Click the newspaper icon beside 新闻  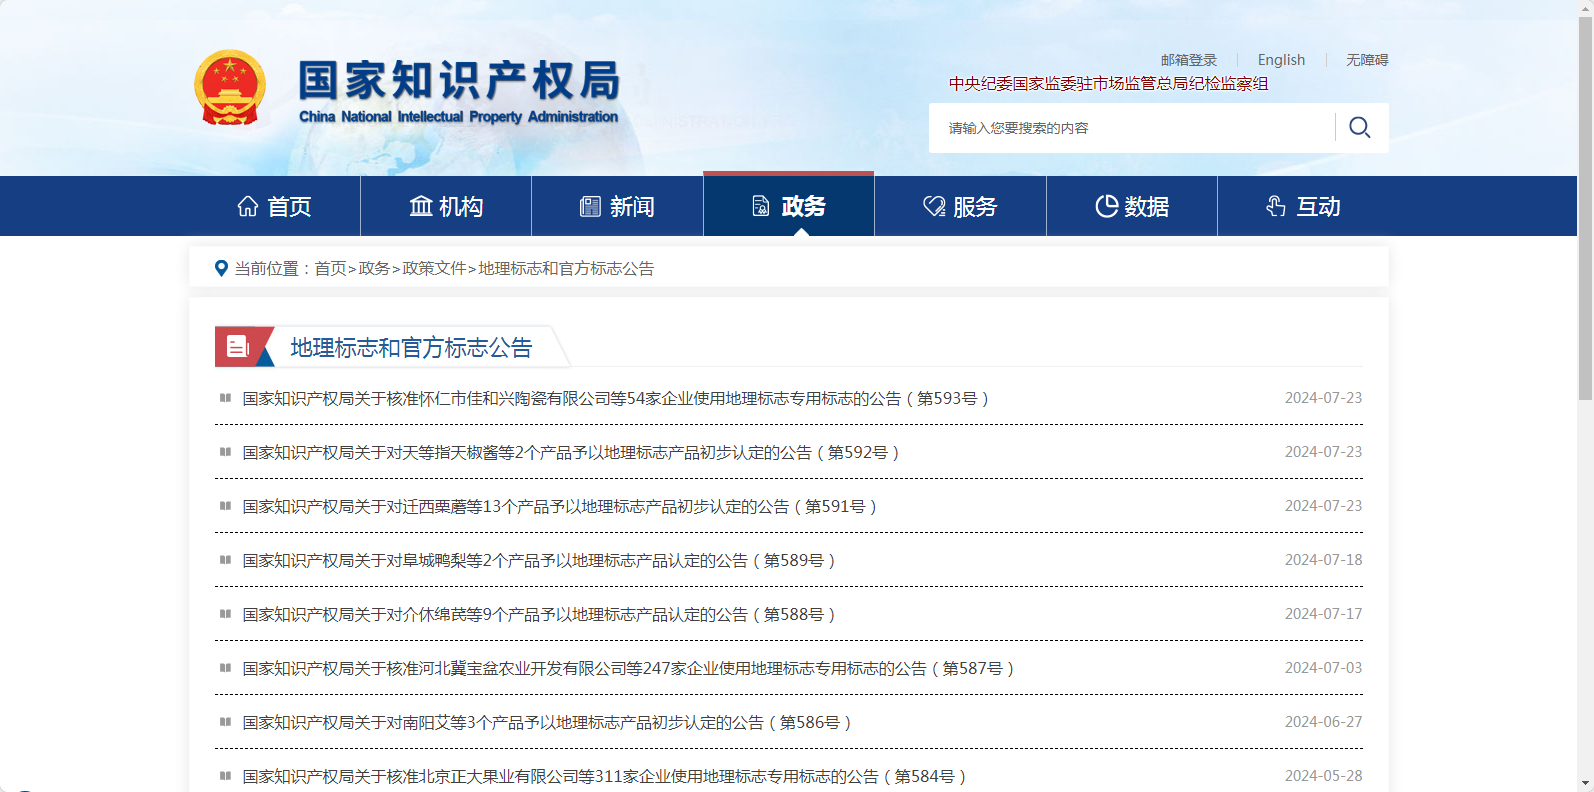(591, 206)
